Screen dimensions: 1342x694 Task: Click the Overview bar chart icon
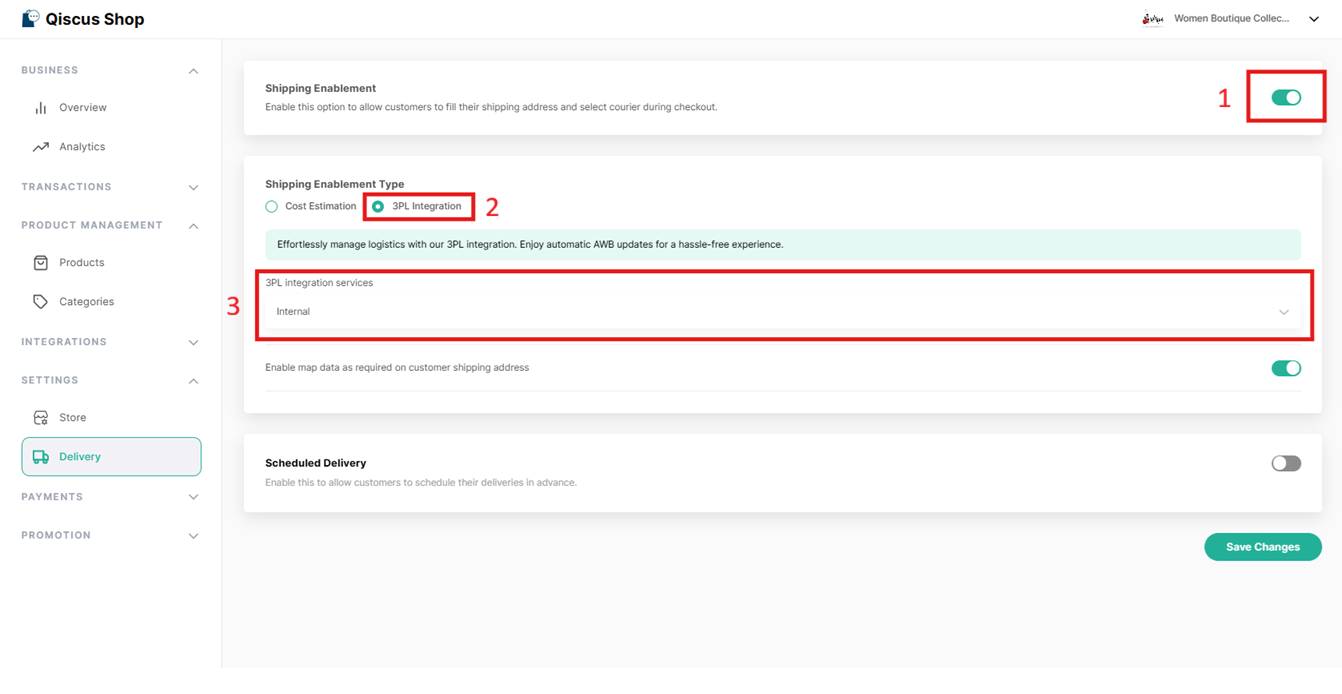[x=41, y=108]
